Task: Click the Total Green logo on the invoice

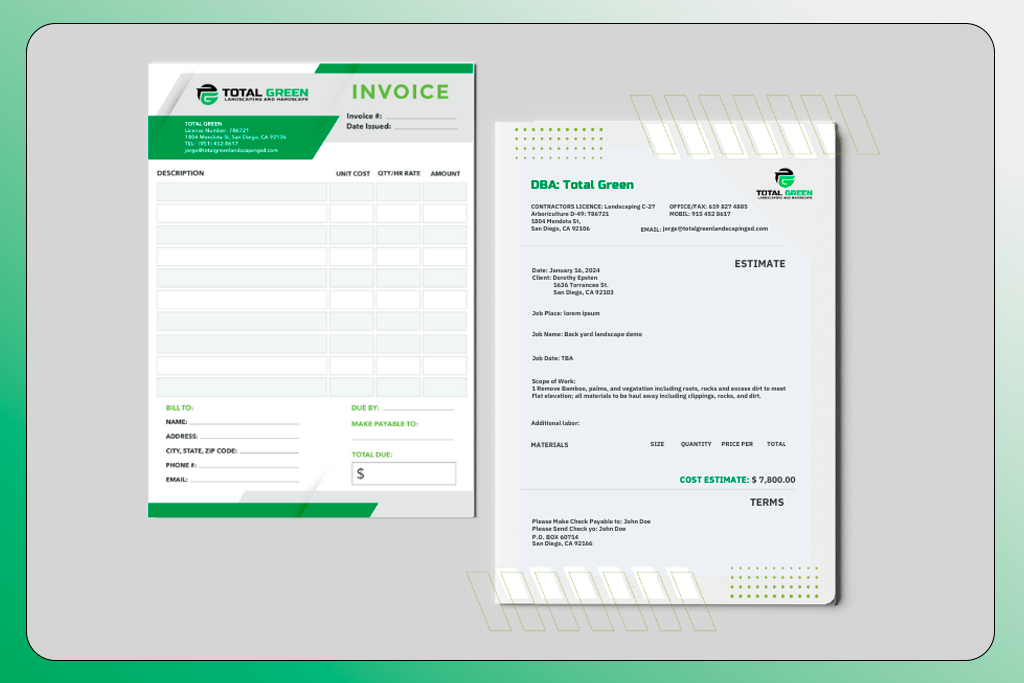Action: pyautogui.click(x=252, y=94)
